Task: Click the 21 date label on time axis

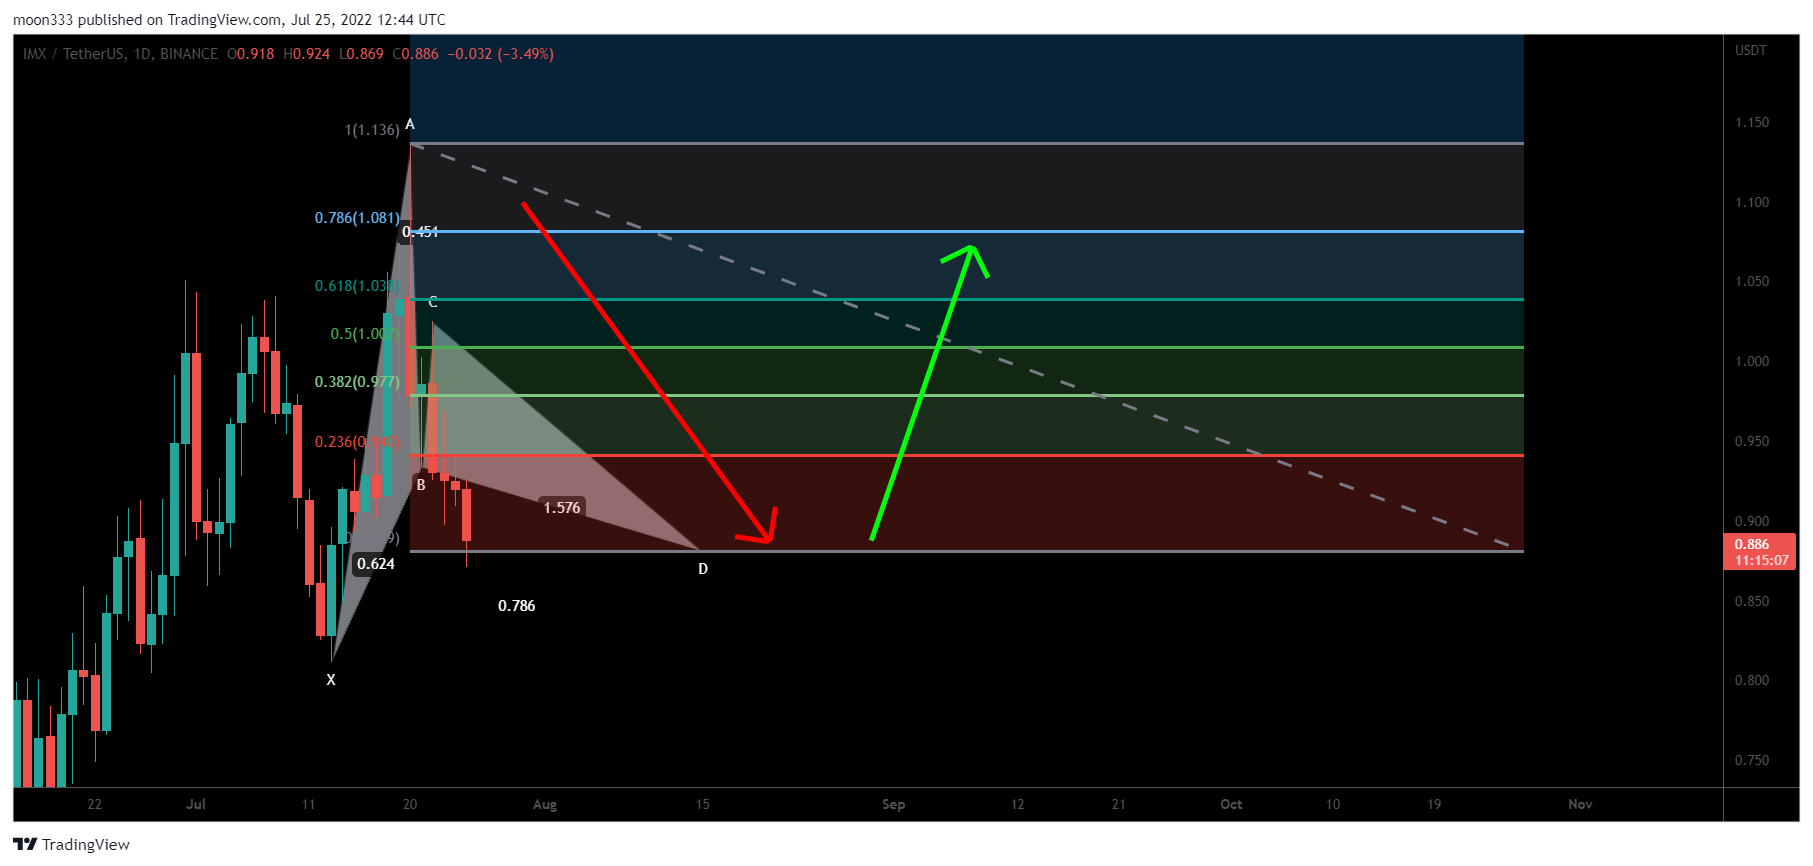Action: coord(1119,804)
